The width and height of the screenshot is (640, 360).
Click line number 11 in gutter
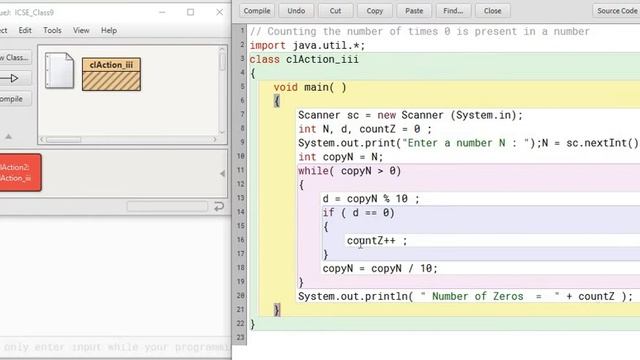click(x=241, y=170)
